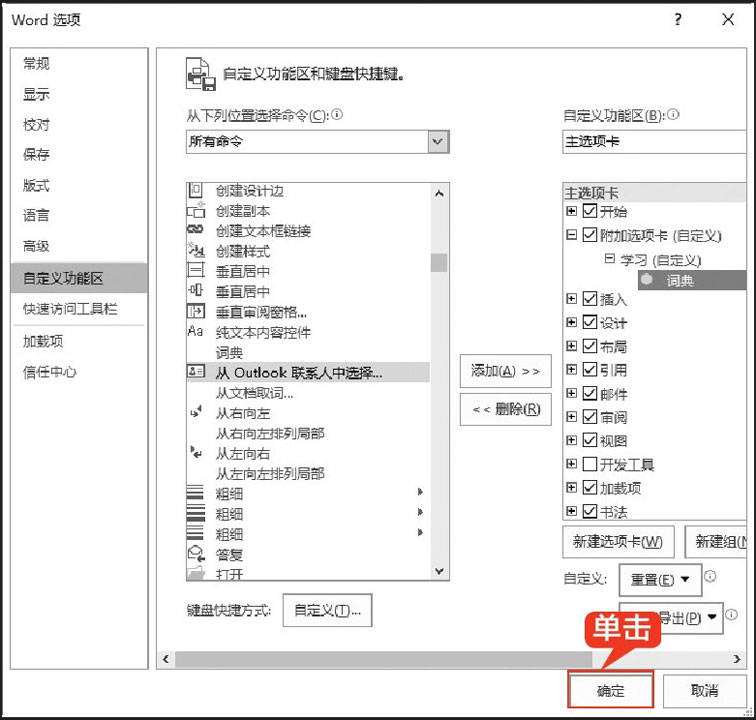The image size is (756, 720).
Task: Uncheck the 设计 tab checkbox
Action: point(590,322)
